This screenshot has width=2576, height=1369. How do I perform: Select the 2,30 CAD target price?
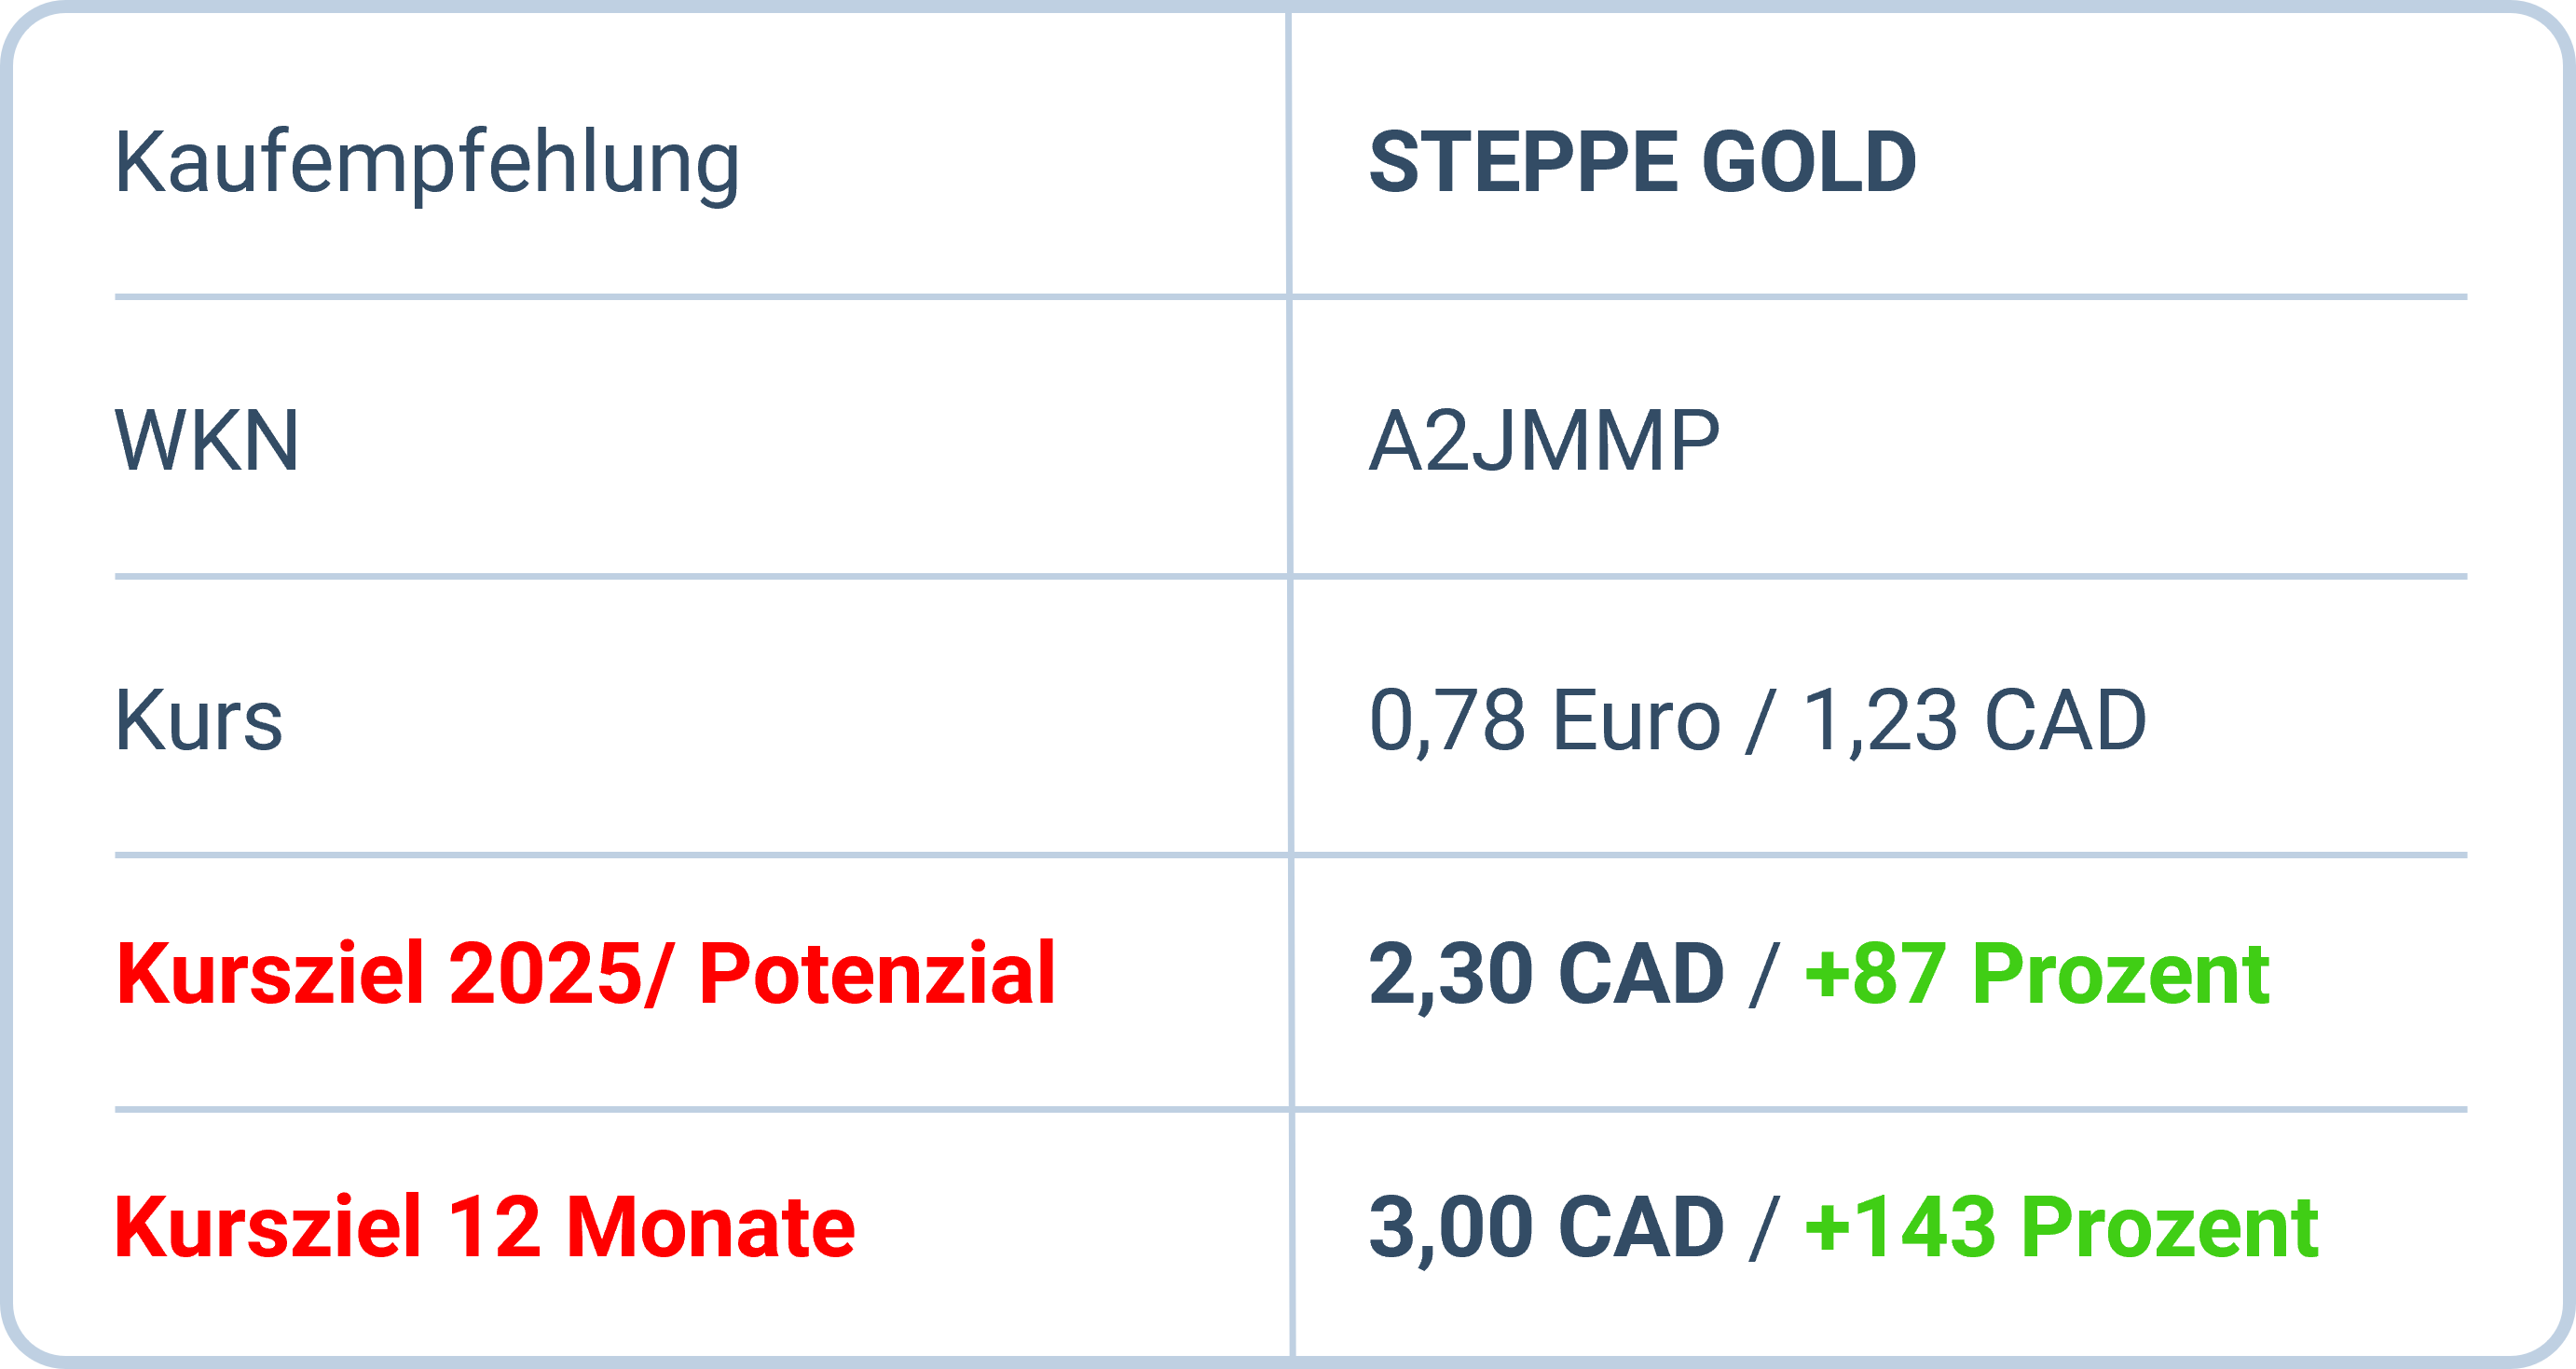coord(1546,974)
